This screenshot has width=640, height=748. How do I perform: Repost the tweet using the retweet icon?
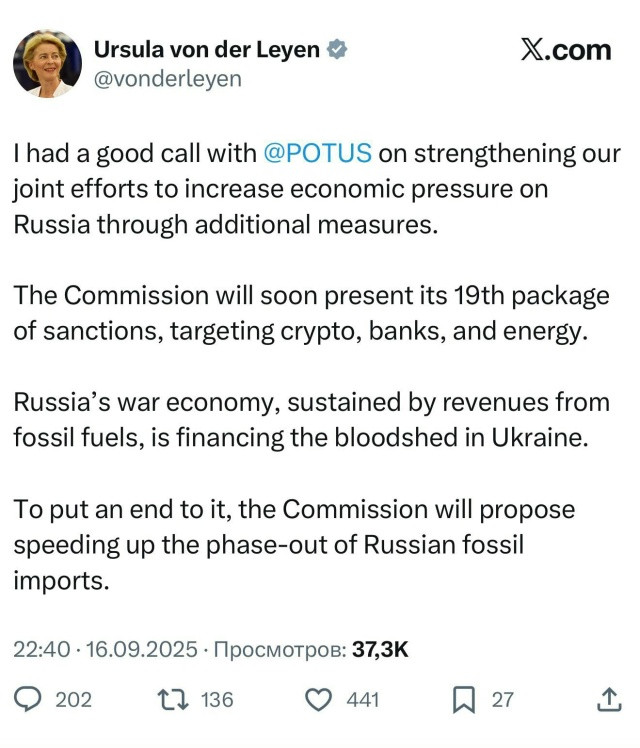(x=174, y=700)
